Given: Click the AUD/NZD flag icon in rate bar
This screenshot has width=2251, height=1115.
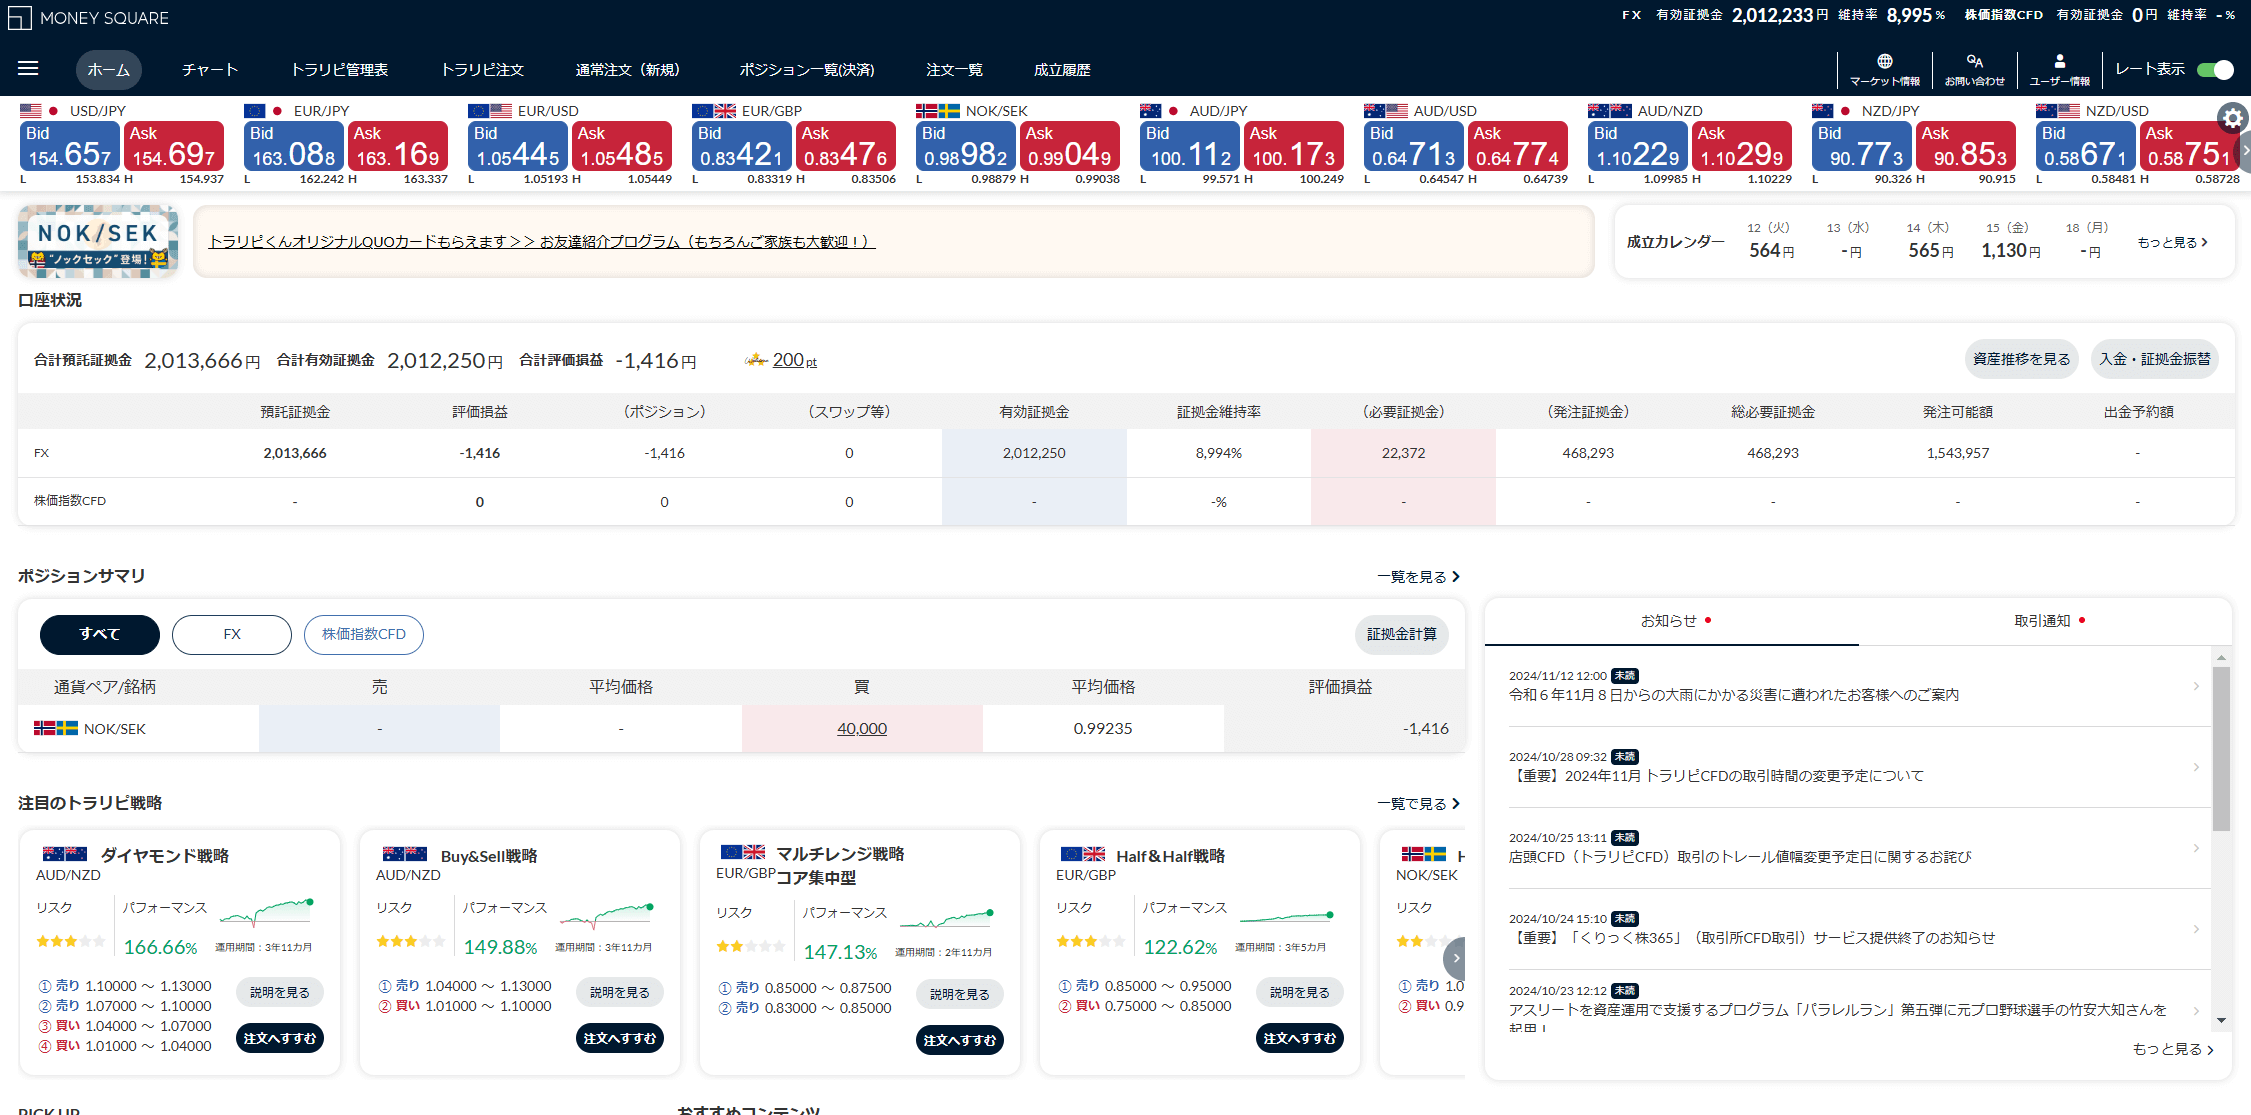Looking at the screenshot, I should [1610, 111].
